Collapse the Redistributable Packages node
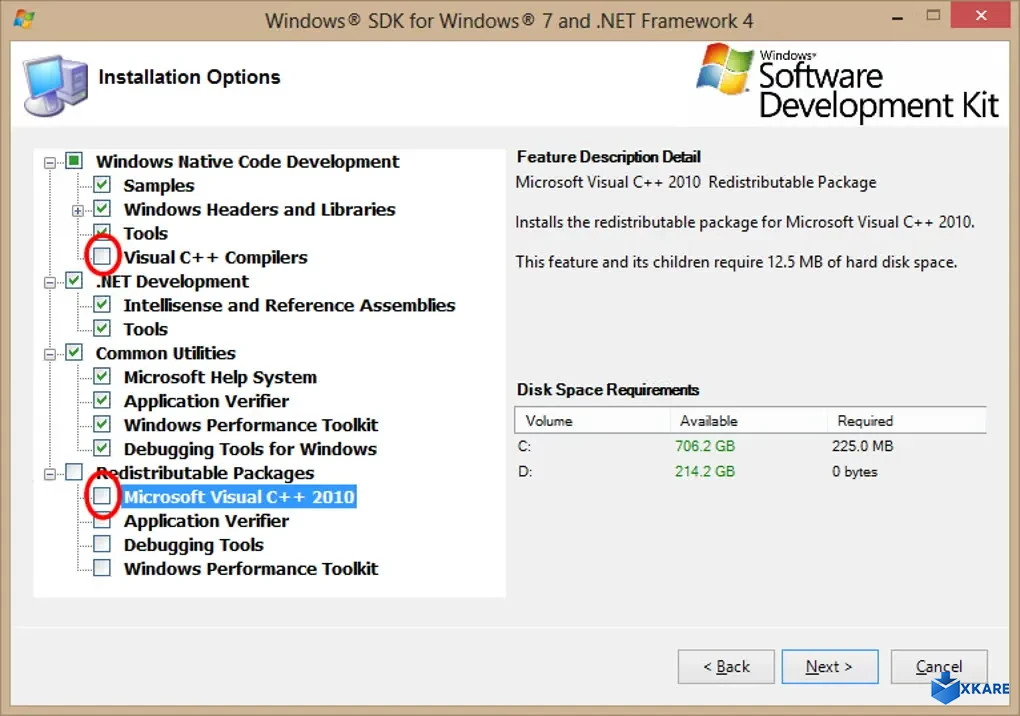 click(49, 474)
